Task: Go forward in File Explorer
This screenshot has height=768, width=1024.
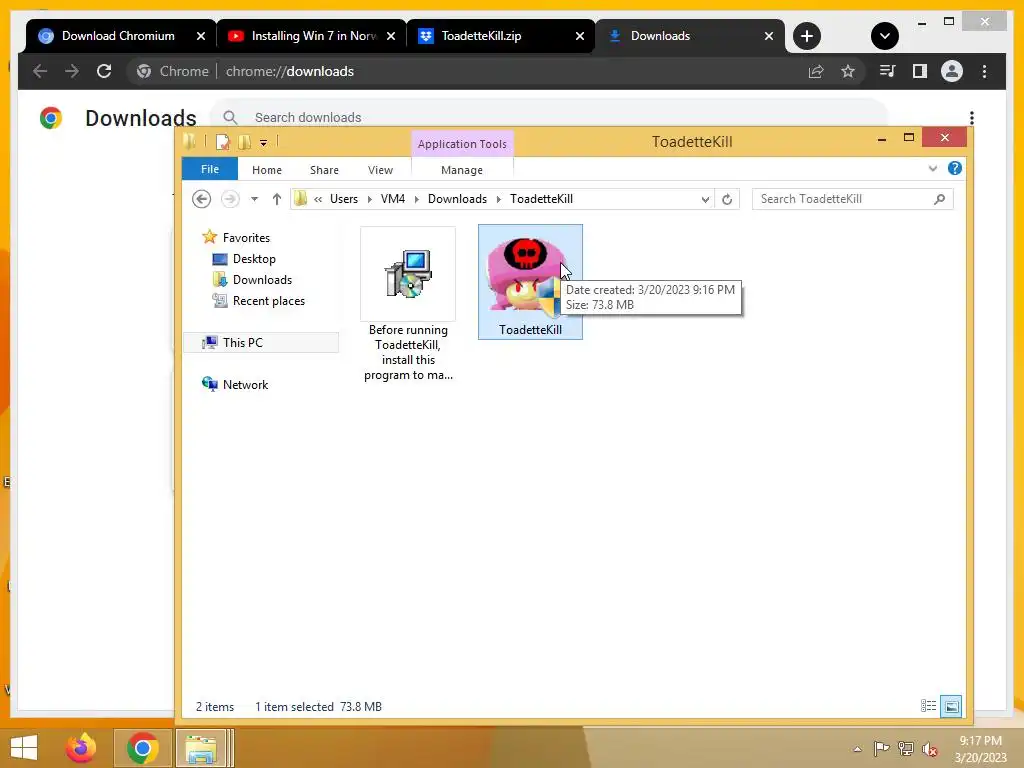Action: point(230,199)
